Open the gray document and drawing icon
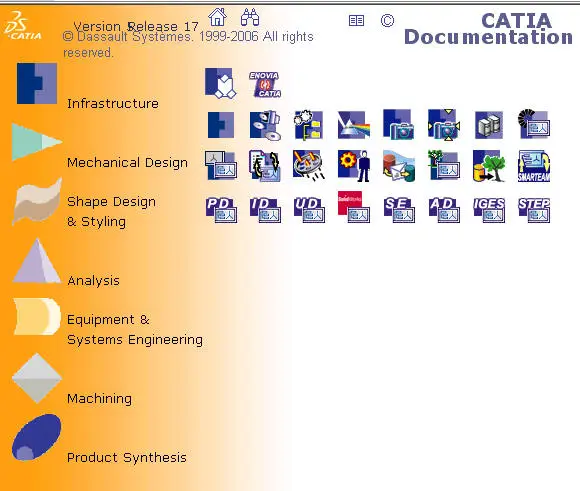 click(x=221, y=165)
